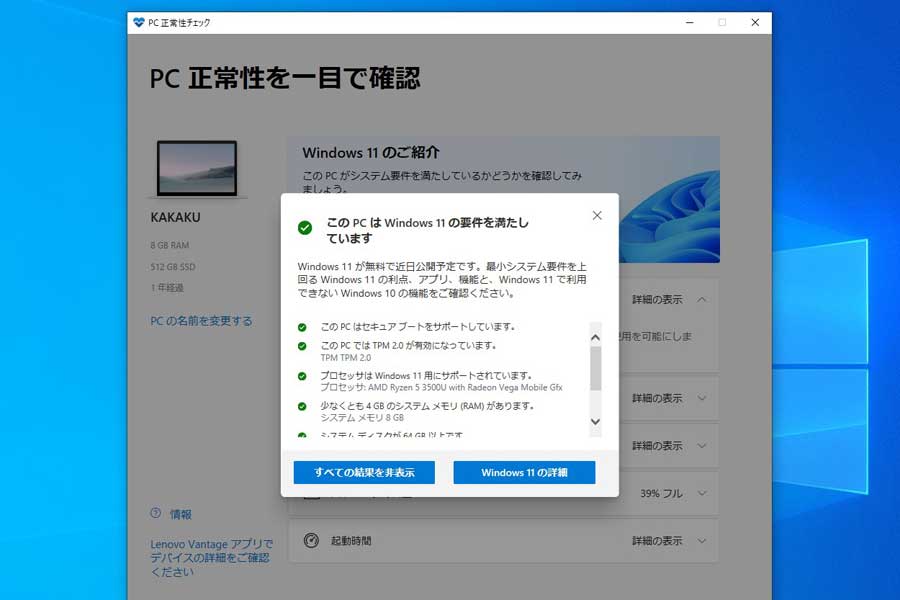Click the 情報 question mark icon
Image resolution: width=900 pixels, height=600 pixels.
tap(156, 513)
